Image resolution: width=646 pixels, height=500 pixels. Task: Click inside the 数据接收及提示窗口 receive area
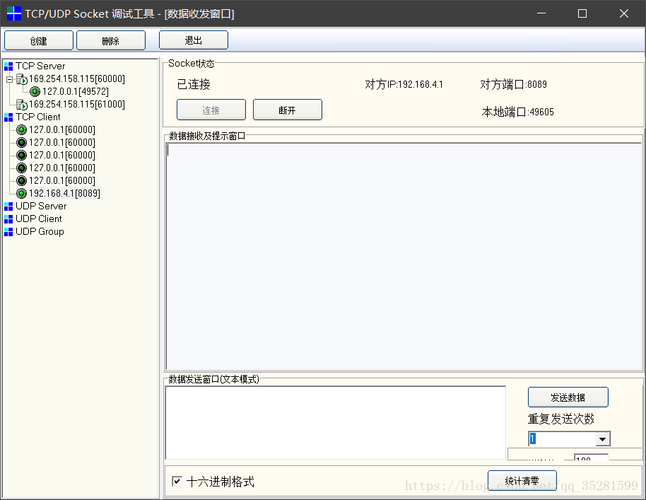(x=404, y=256)
